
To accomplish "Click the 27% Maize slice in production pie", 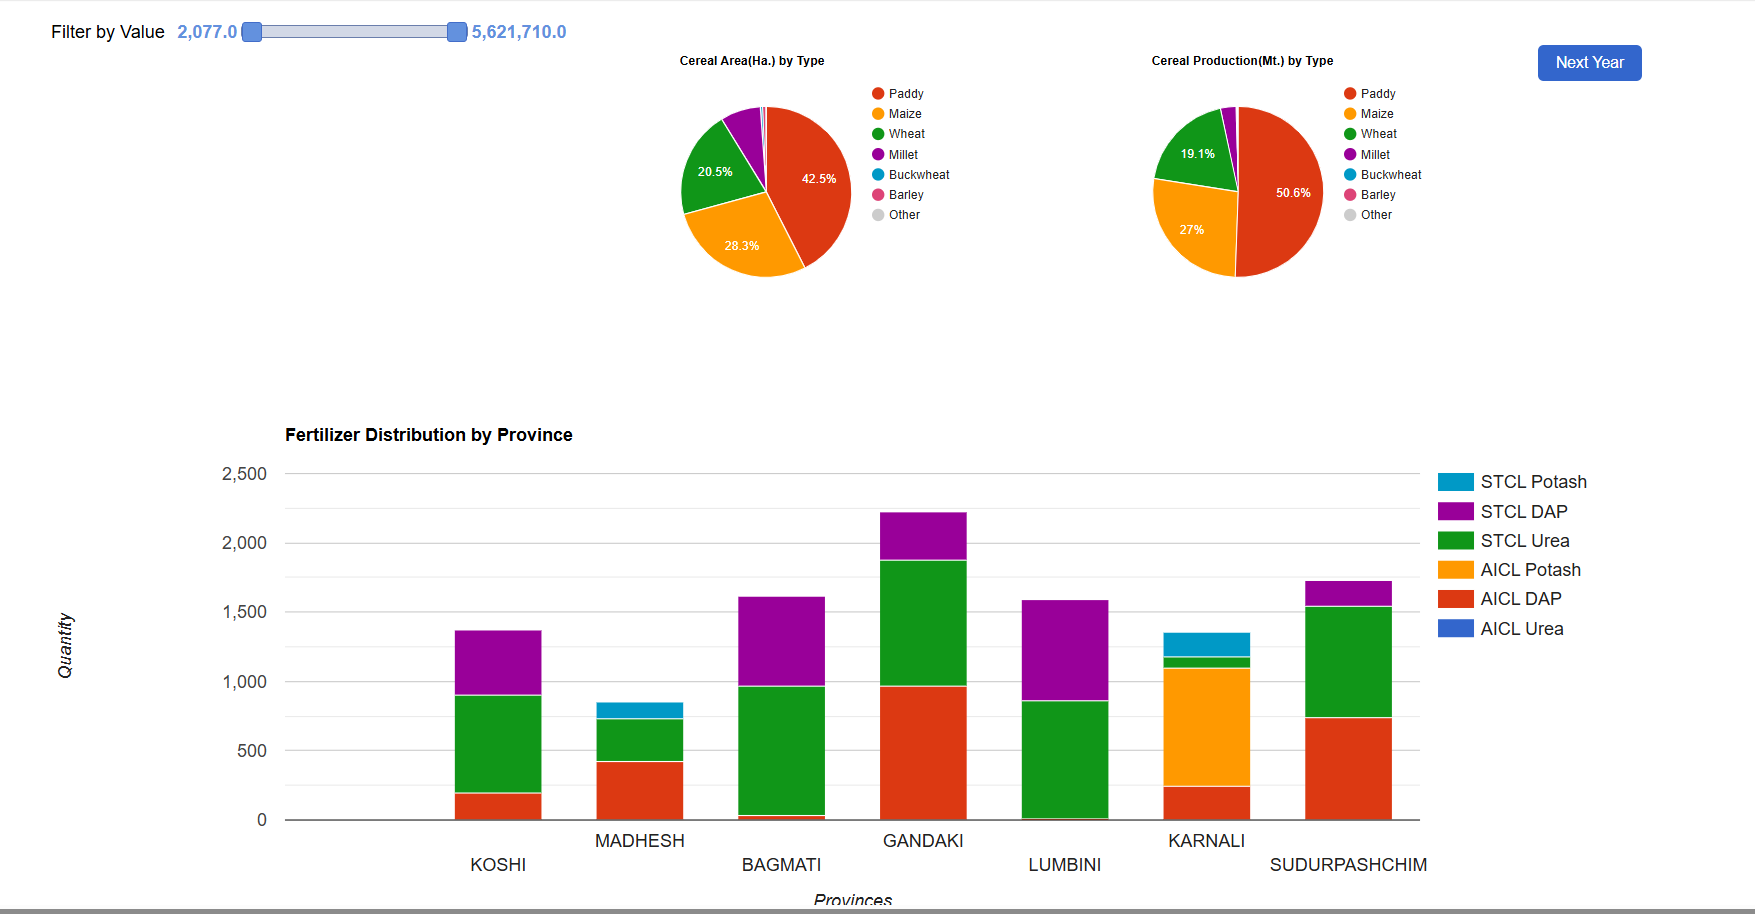I will (x=1190, y=228).
